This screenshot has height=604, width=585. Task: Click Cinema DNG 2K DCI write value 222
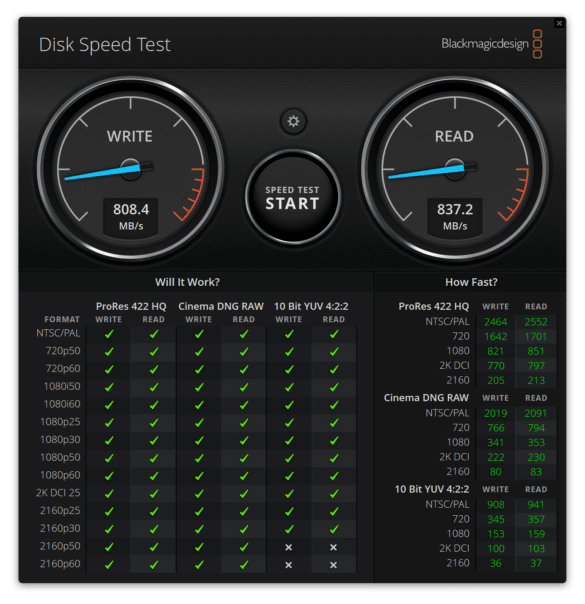[496, 457]
